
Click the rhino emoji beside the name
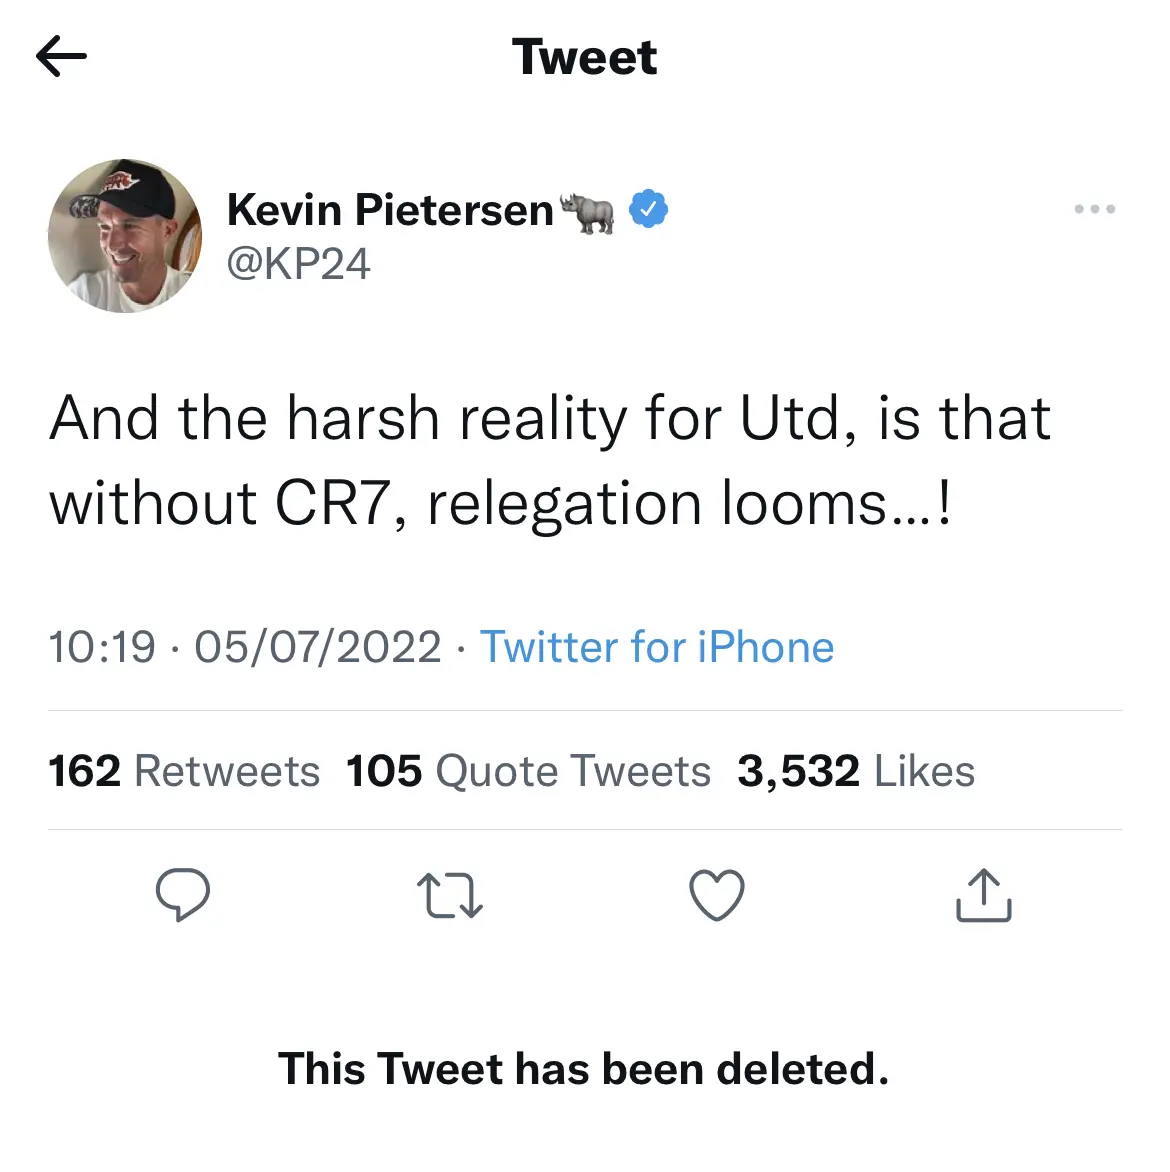point(588,211)
